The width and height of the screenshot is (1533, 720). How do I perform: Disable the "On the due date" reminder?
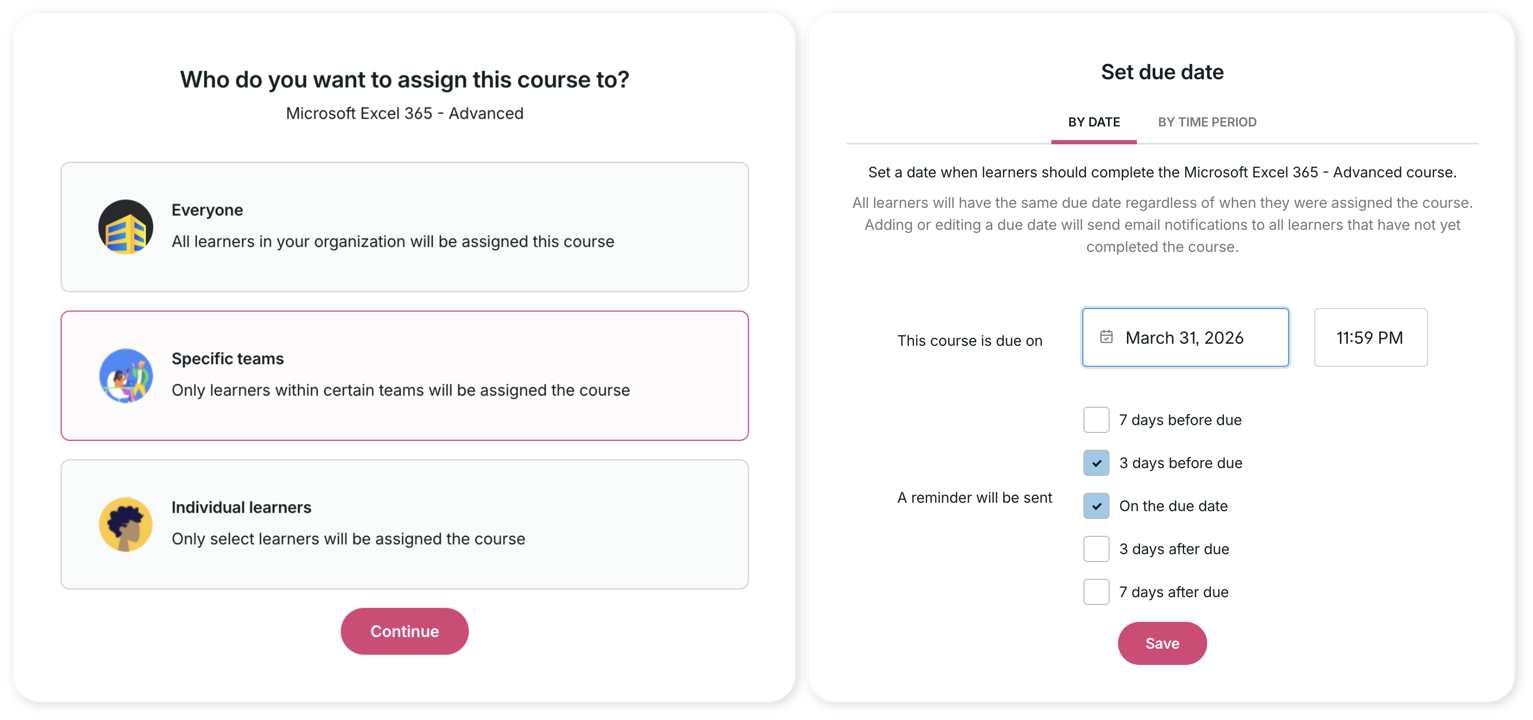[1096, 505]
